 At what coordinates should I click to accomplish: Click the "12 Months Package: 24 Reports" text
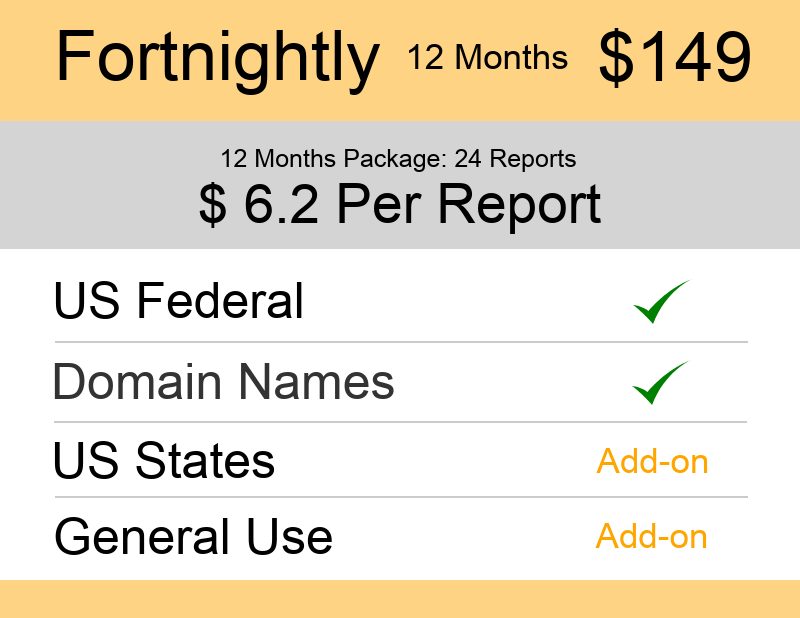(x=398, y=158)
